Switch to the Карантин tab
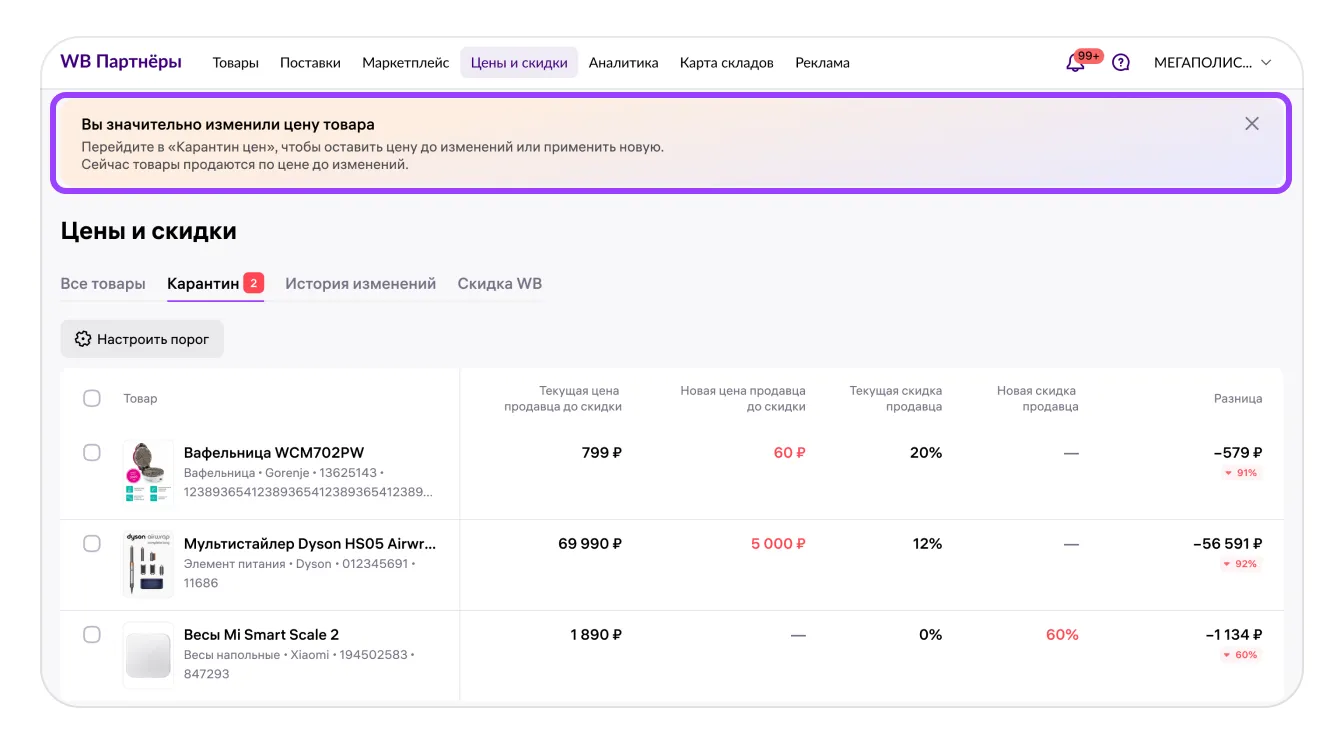The image size is (1344, 744). 215,284
